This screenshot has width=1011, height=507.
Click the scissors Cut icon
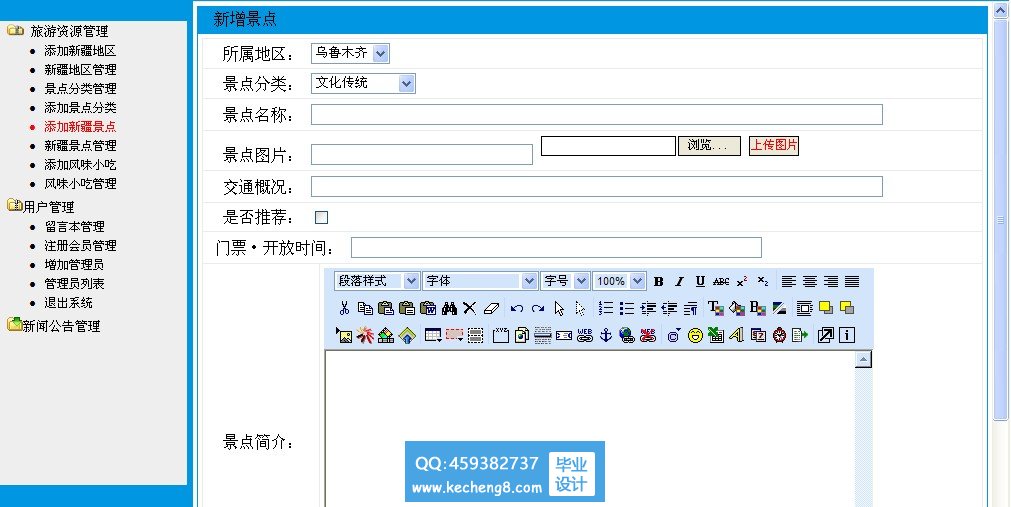point(344,308)
